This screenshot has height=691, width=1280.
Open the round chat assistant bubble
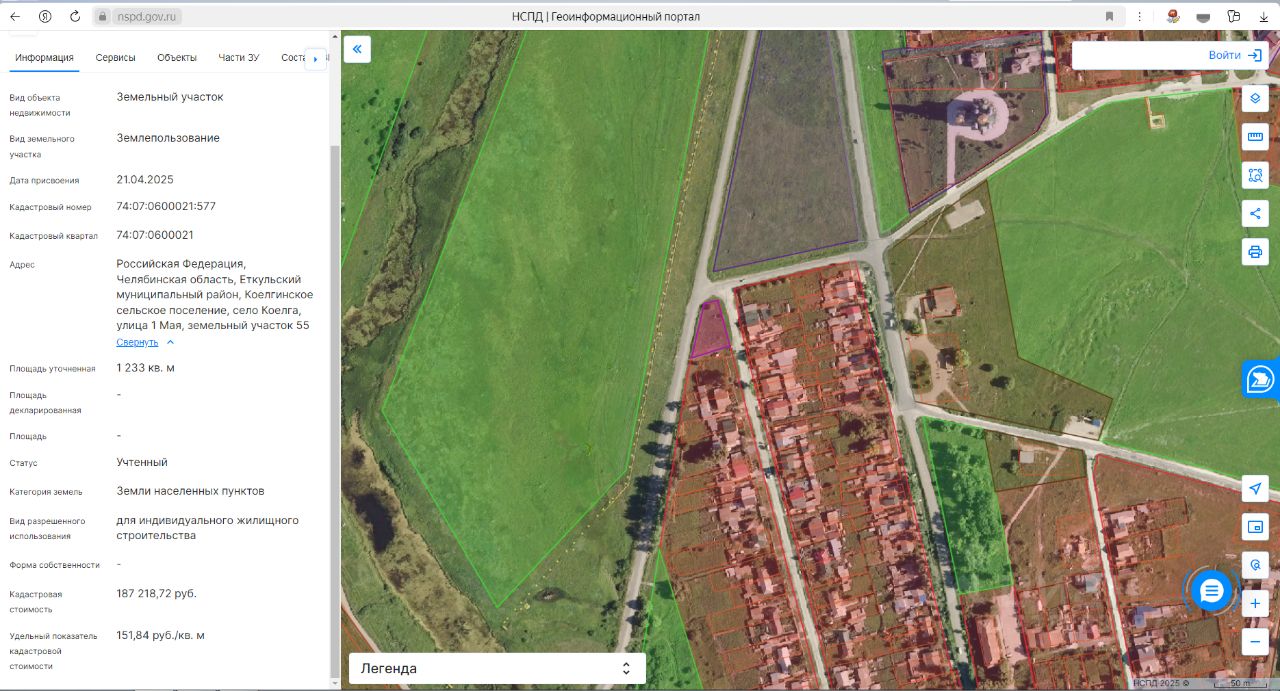point(1211,591)
